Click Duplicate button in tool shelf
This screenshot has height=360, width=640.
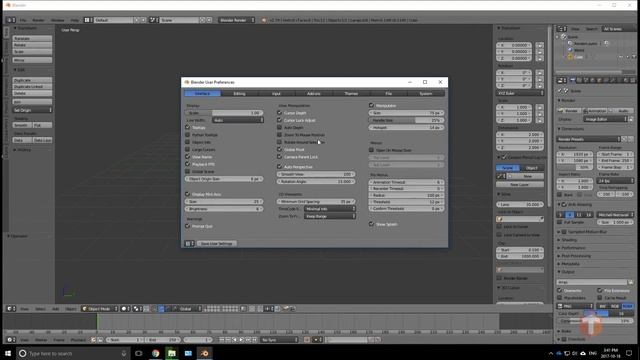click(x=32, y=80)
